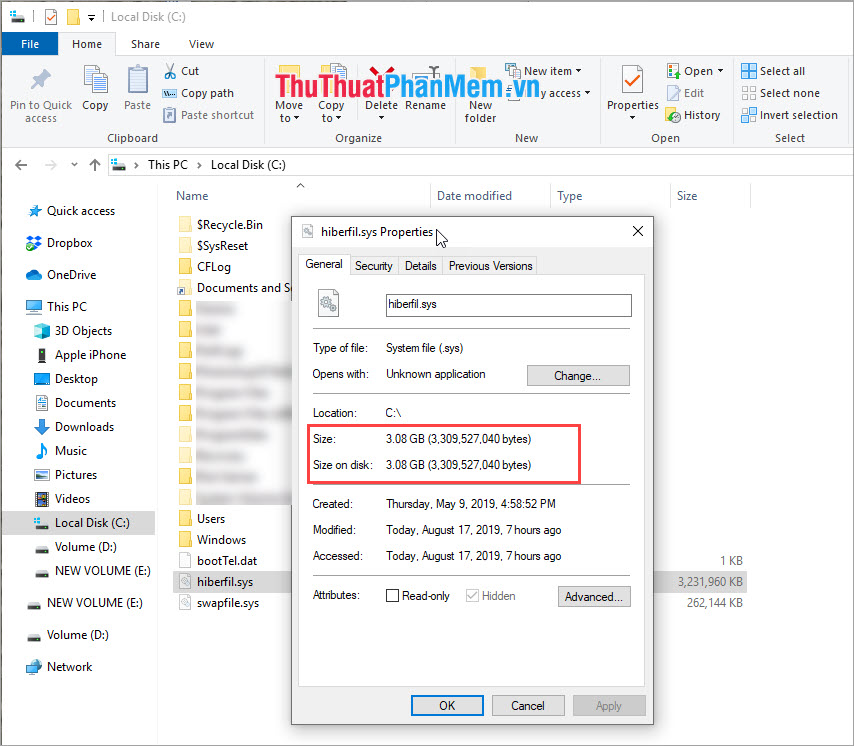
Task: Toggle the Hidden attribute checkbox
Action: coord(470,595)
